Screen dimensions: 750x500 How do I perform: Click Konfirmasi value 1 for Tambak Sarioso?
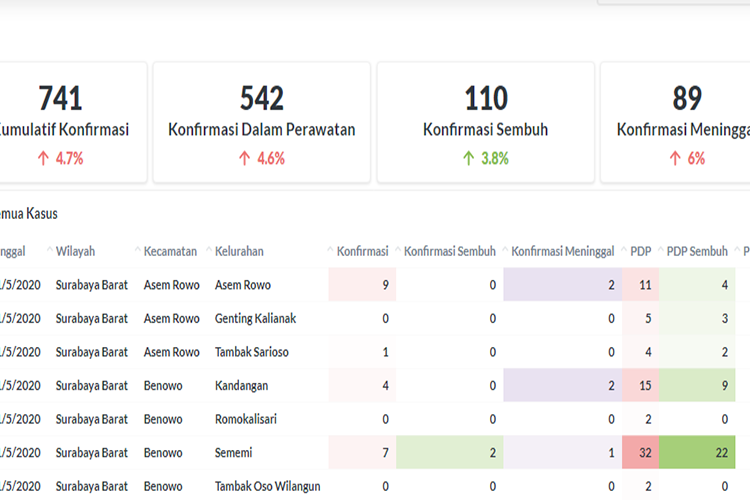pyautogui.click(x=386, y=352)
